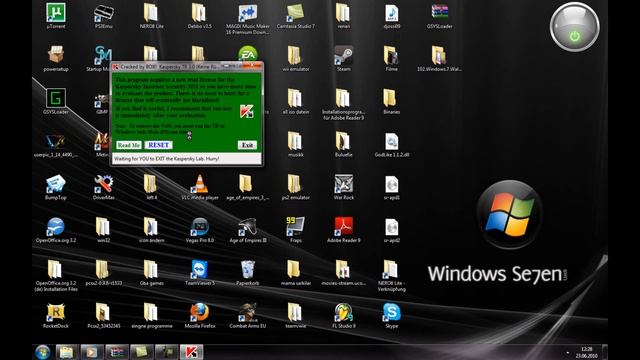This screenshot has width=640, height=360.
Task: Launch TeamViewer 5 from the desktop
Action: coord(200,272)
